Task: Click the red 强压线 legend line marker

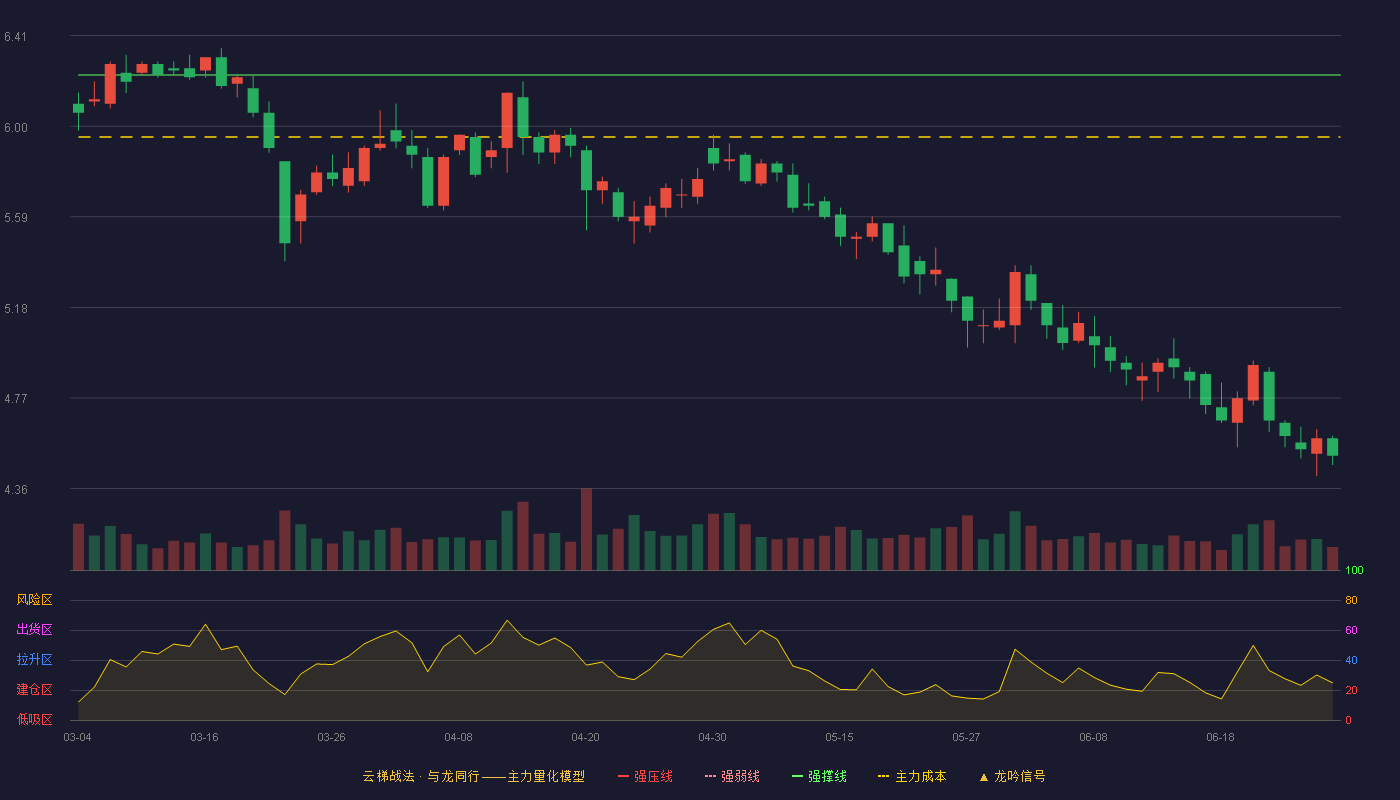Action: [x=623, y=776]
